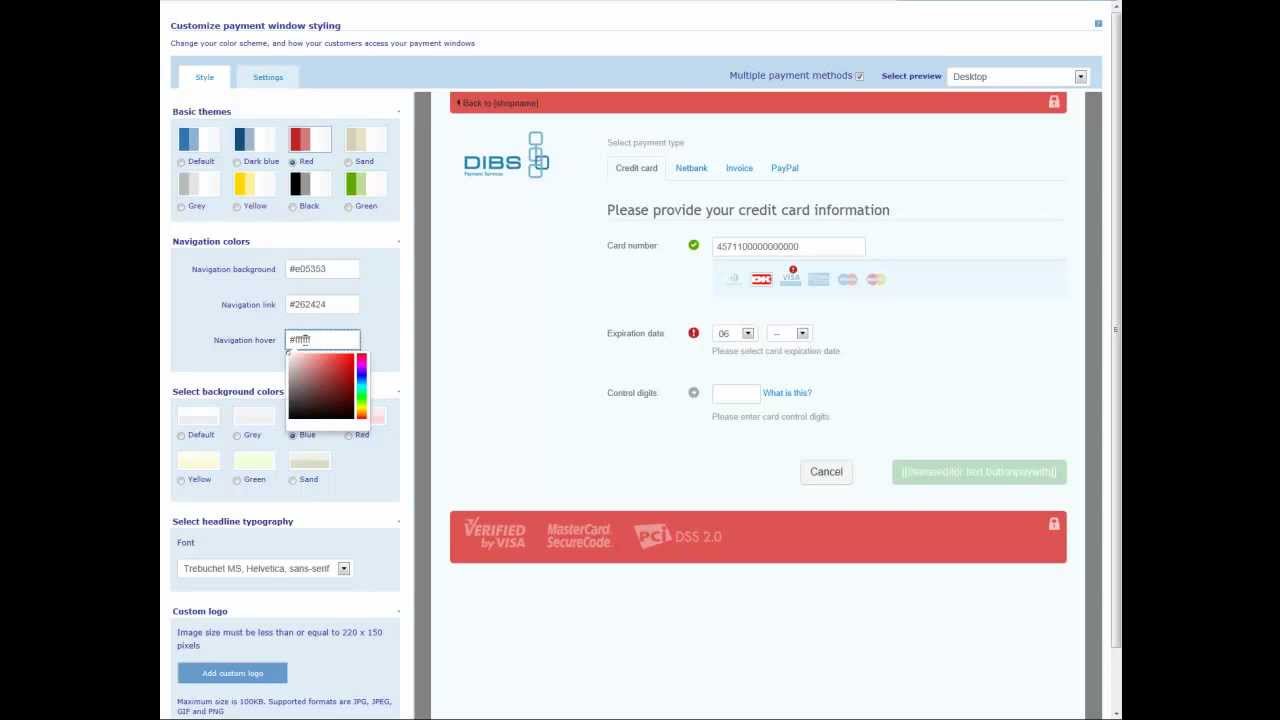Screen dimensions: 1280x720
Task: Open the headline Font dropdown
Action: 264,568
